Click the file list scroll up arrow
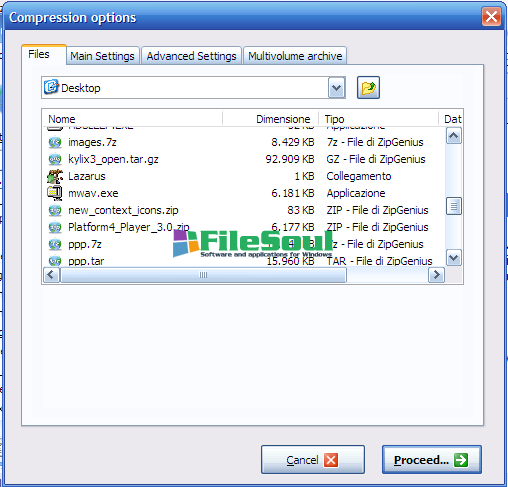 (454, 136)
